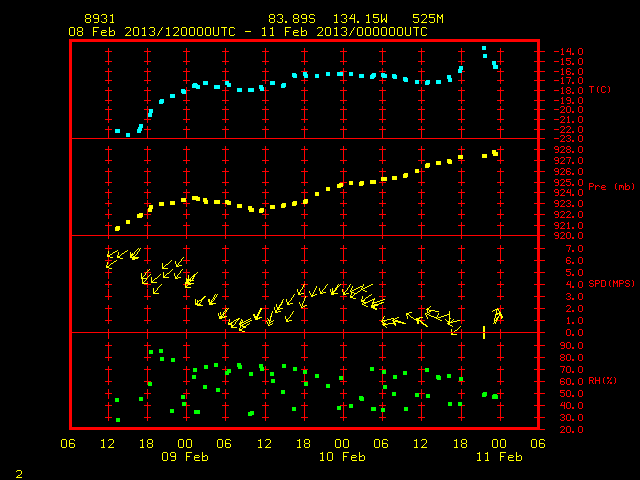This screenshot has width=640, height=480.
Task: Click the lowest green humidity point near 30%
Action: click(118, 420)
